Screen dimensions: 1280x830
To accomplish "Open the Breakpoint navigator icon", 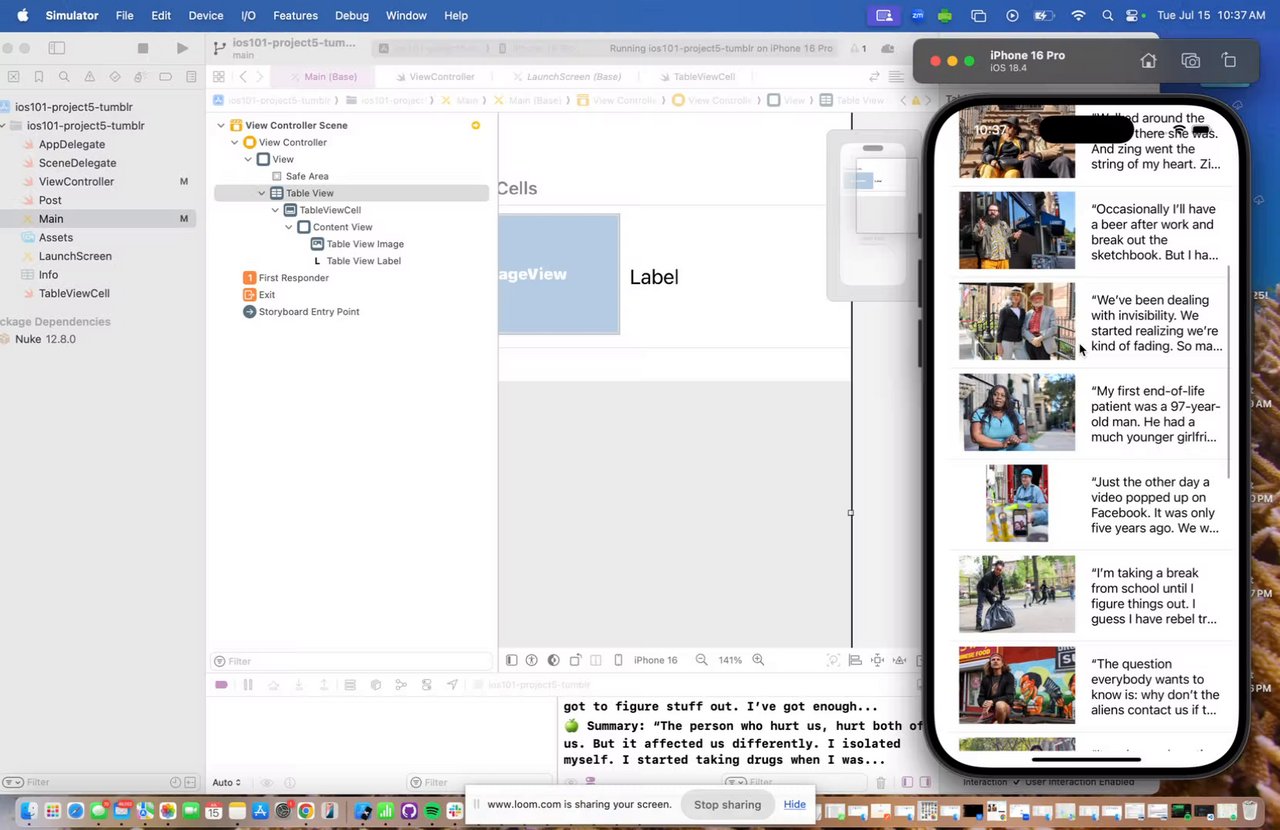I will 165,77.
